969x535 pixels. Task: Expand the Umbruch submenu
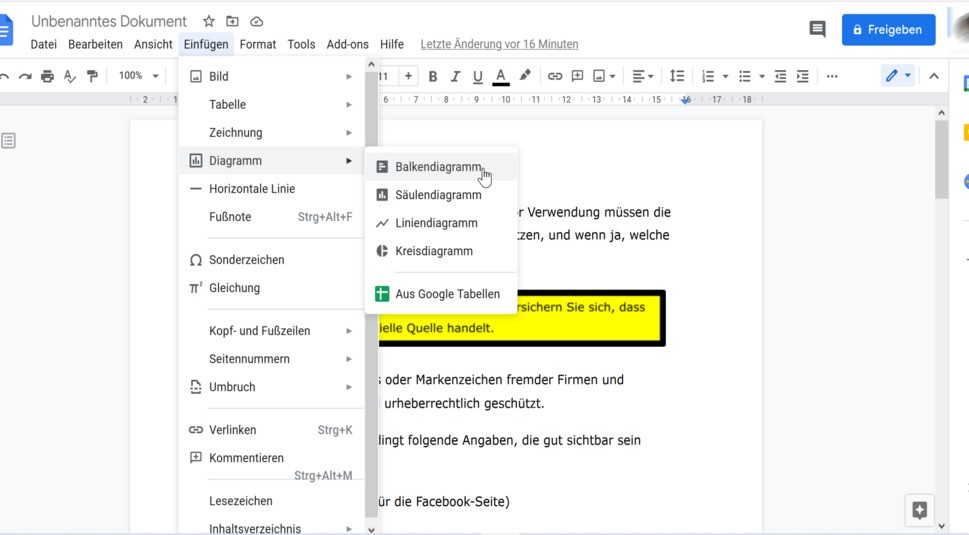pyautogui.click(x=271, y=387)
